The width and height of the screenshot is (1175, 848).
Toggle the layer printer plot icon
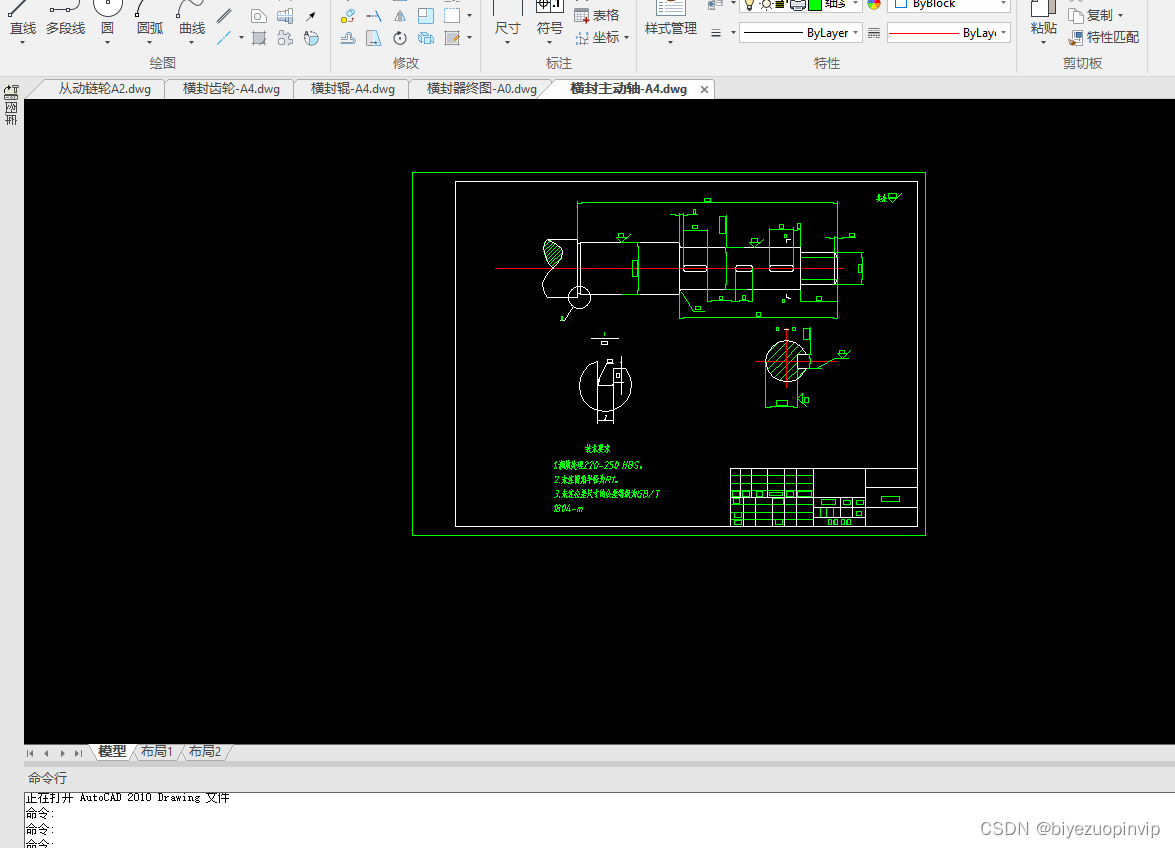tap(798, 4)
